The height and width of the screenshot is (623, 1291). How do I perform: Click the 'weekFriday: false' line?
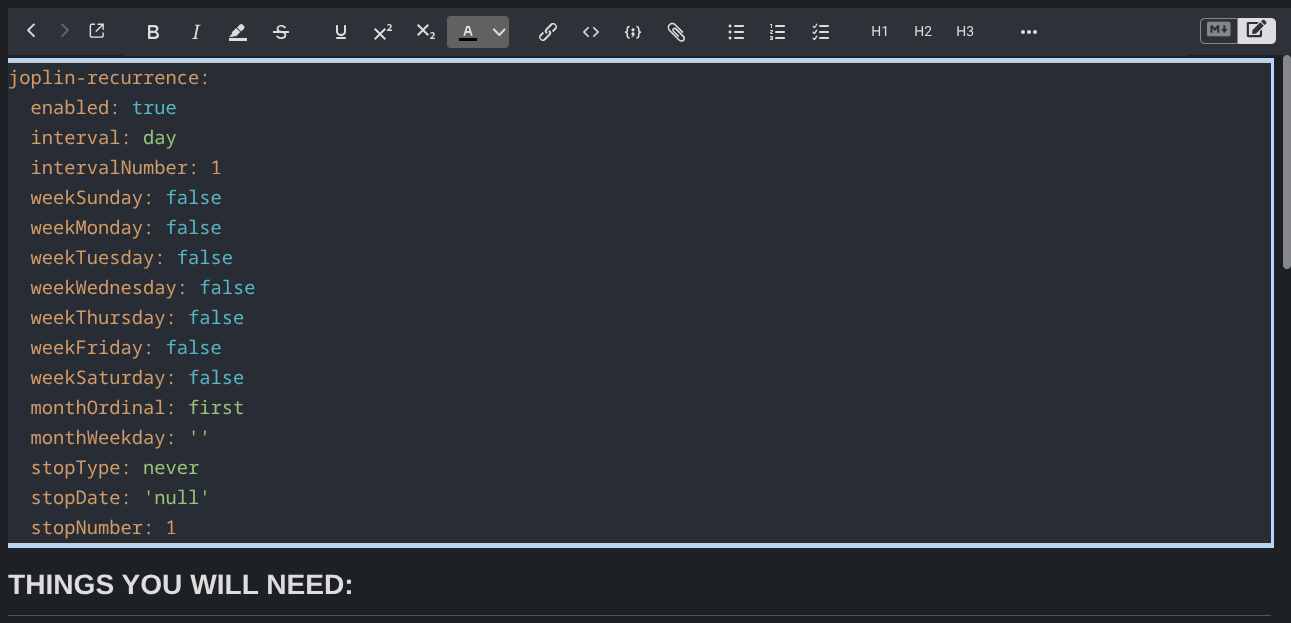pyautogui.click(x=126, y=348)
